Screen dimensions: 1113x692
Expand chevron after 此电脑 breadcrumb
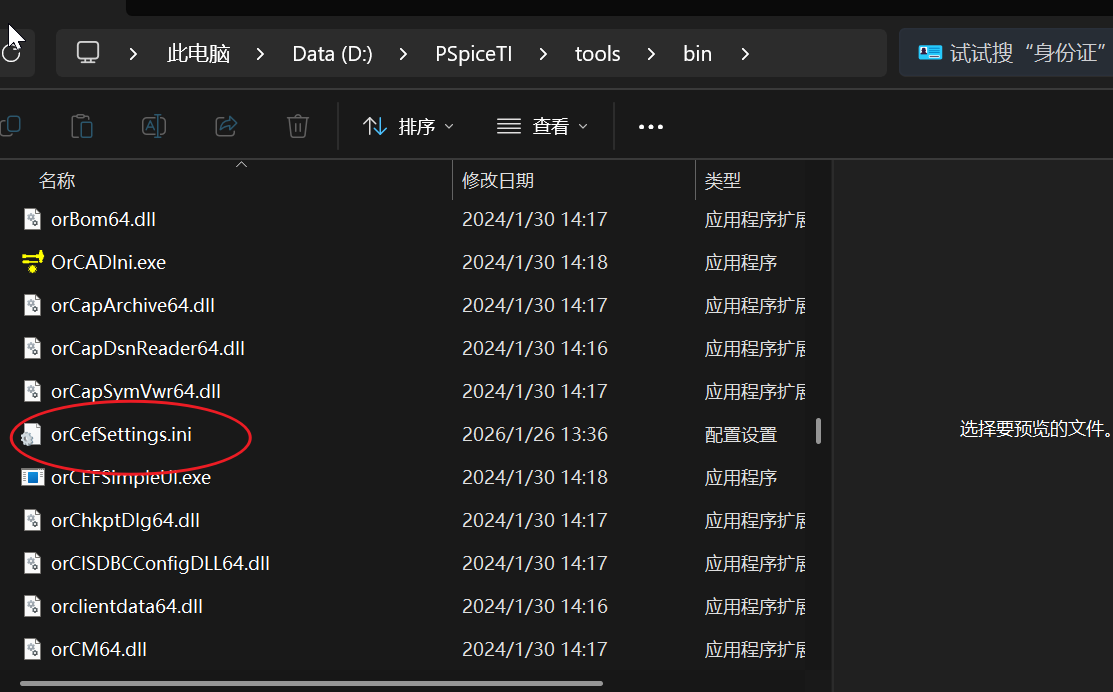[260, 54]
